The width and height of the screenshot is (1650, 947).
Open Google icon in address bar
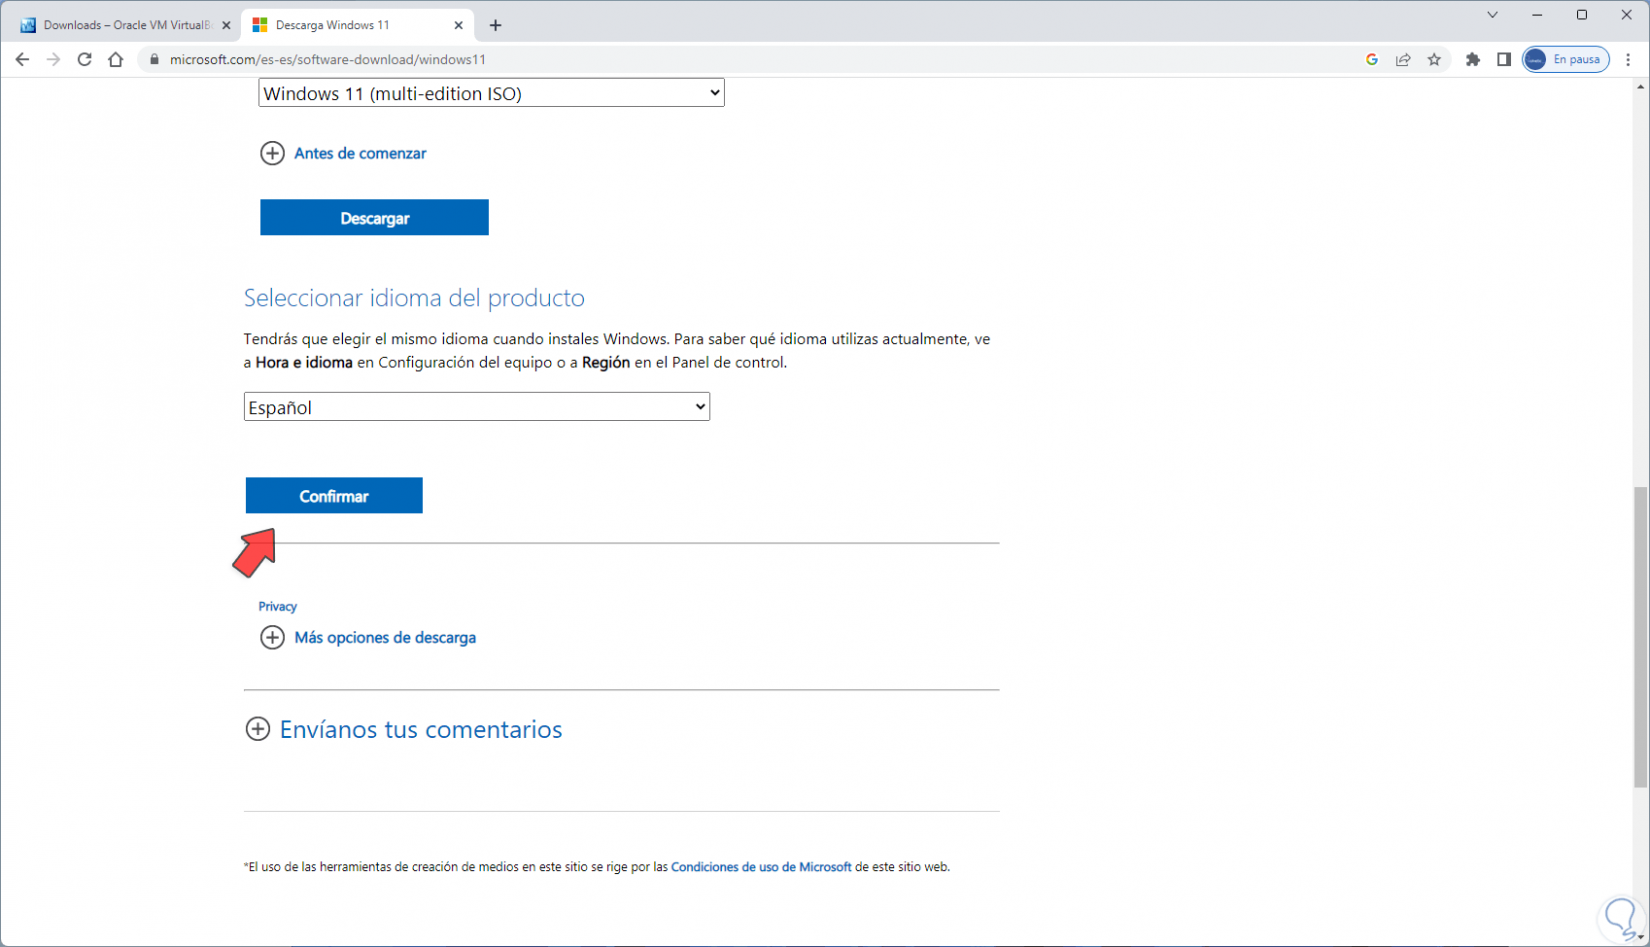coord(1372,59)
